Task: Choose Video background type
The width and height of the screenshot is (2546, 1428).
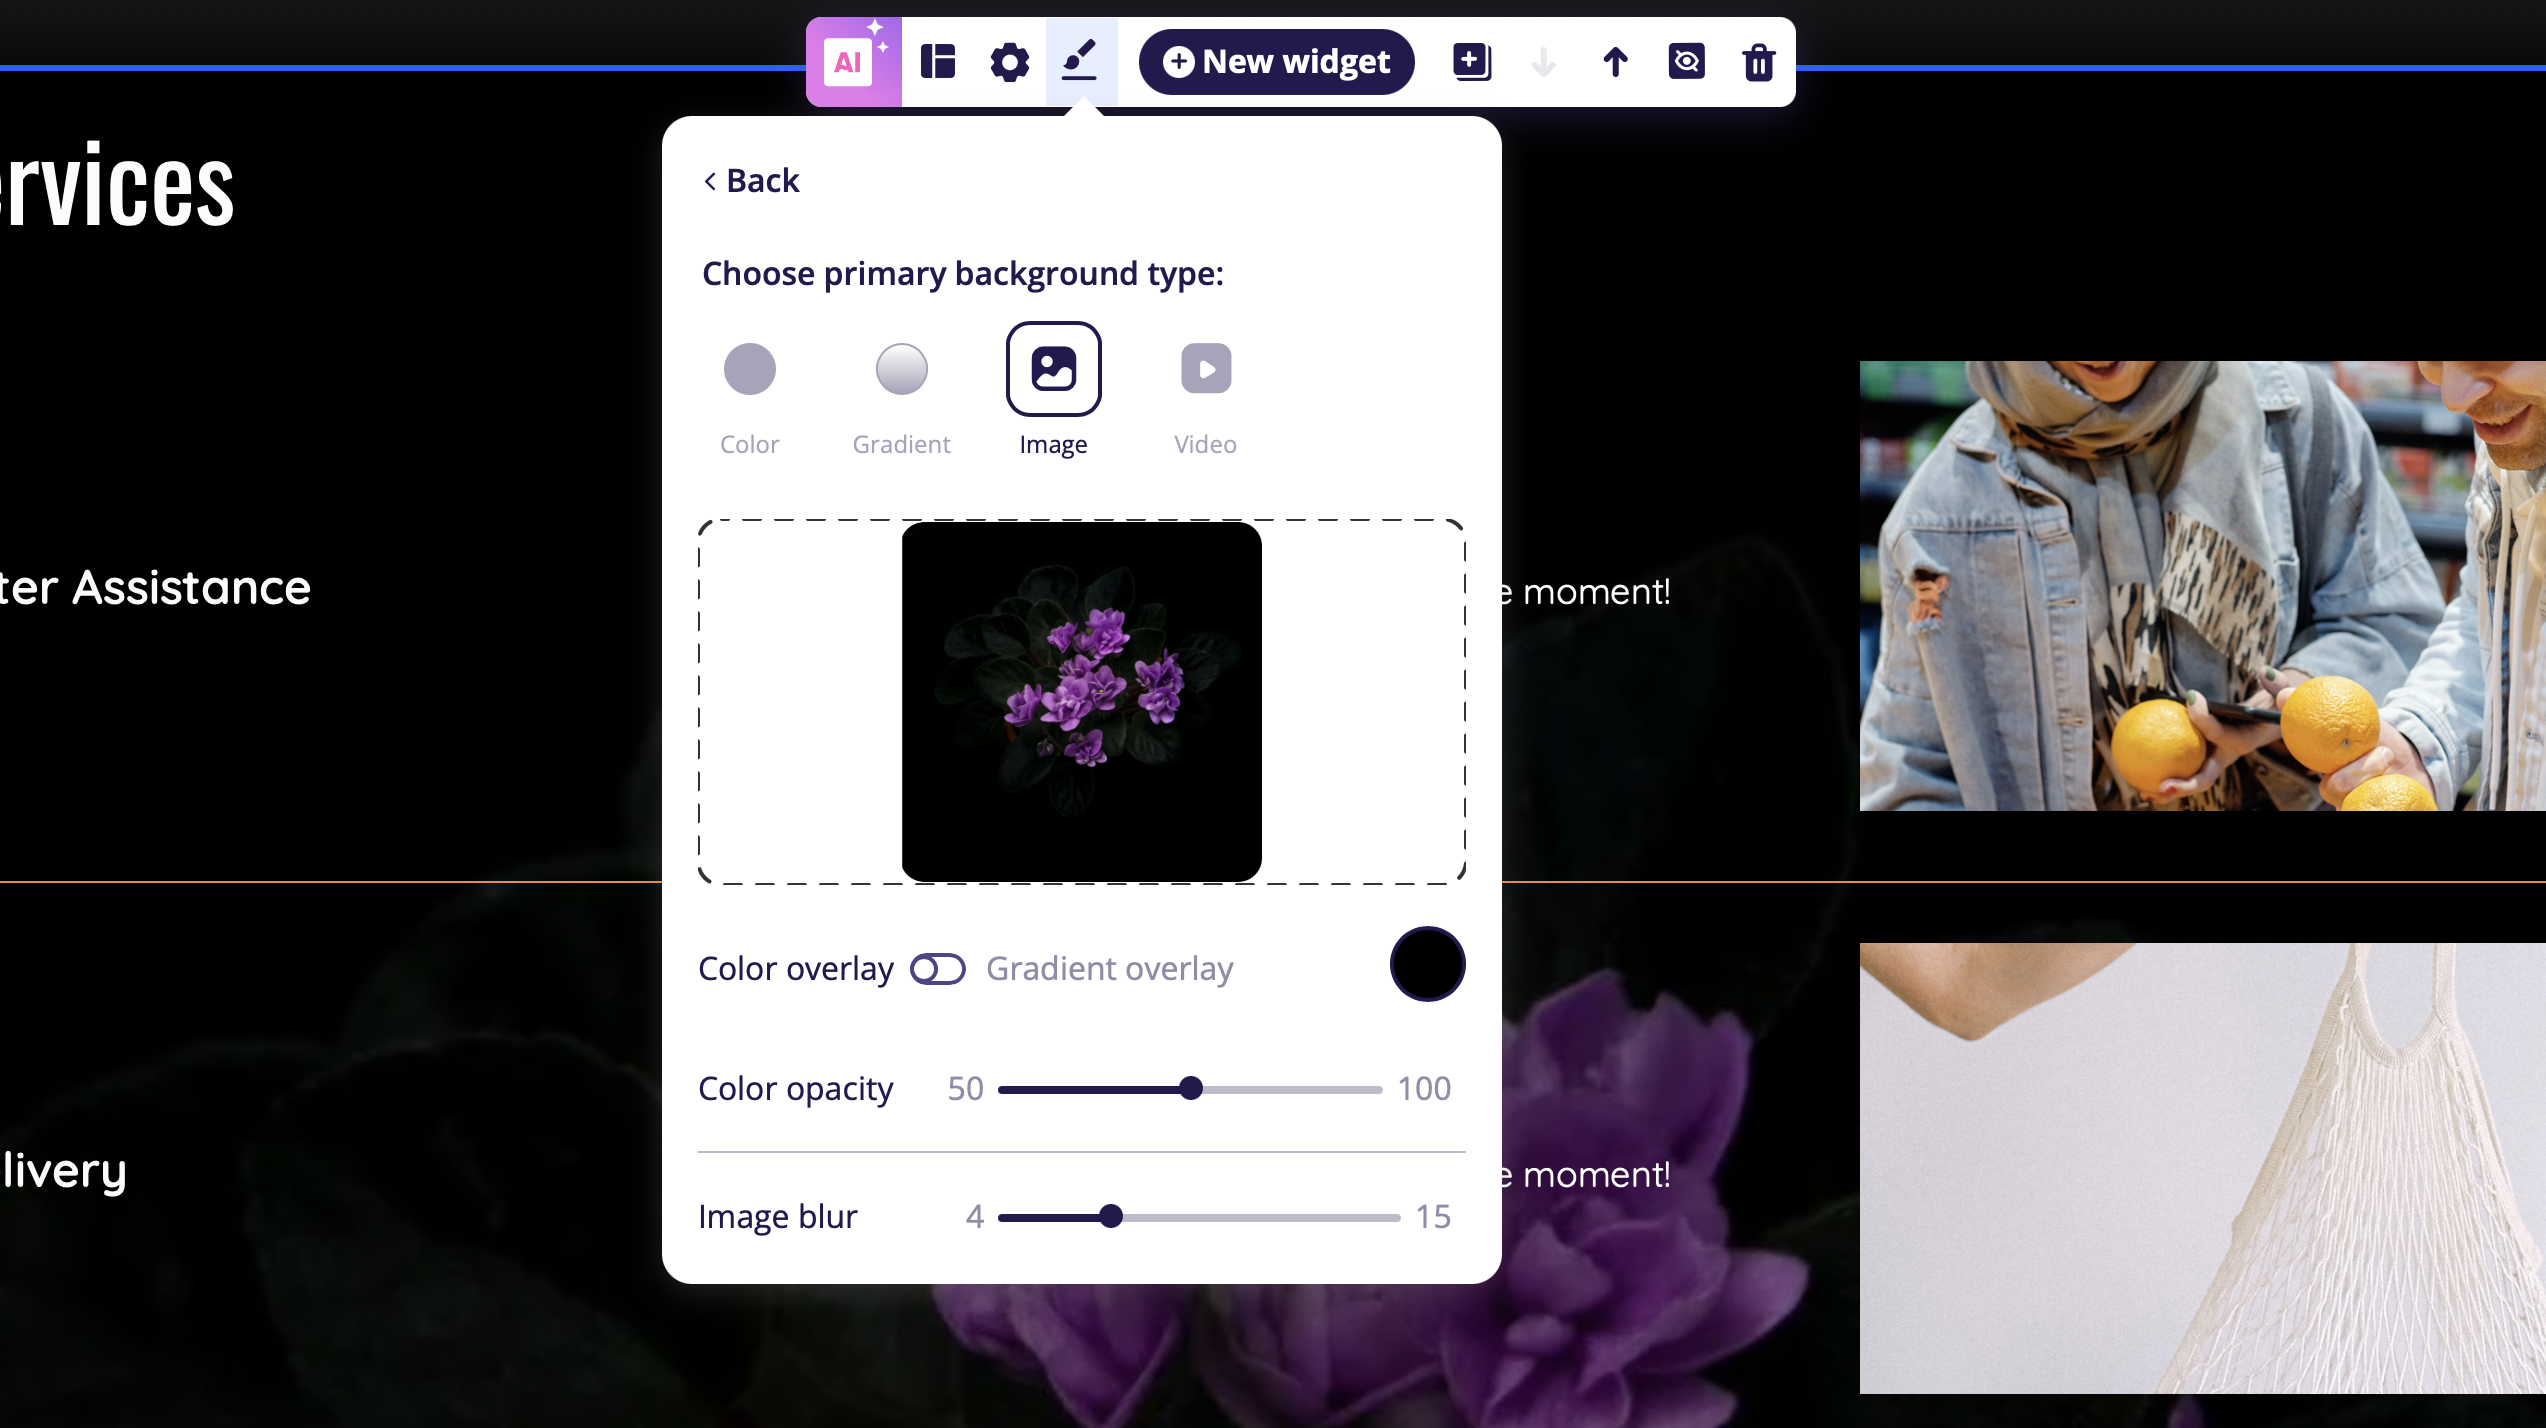Action: [1205, 369]
